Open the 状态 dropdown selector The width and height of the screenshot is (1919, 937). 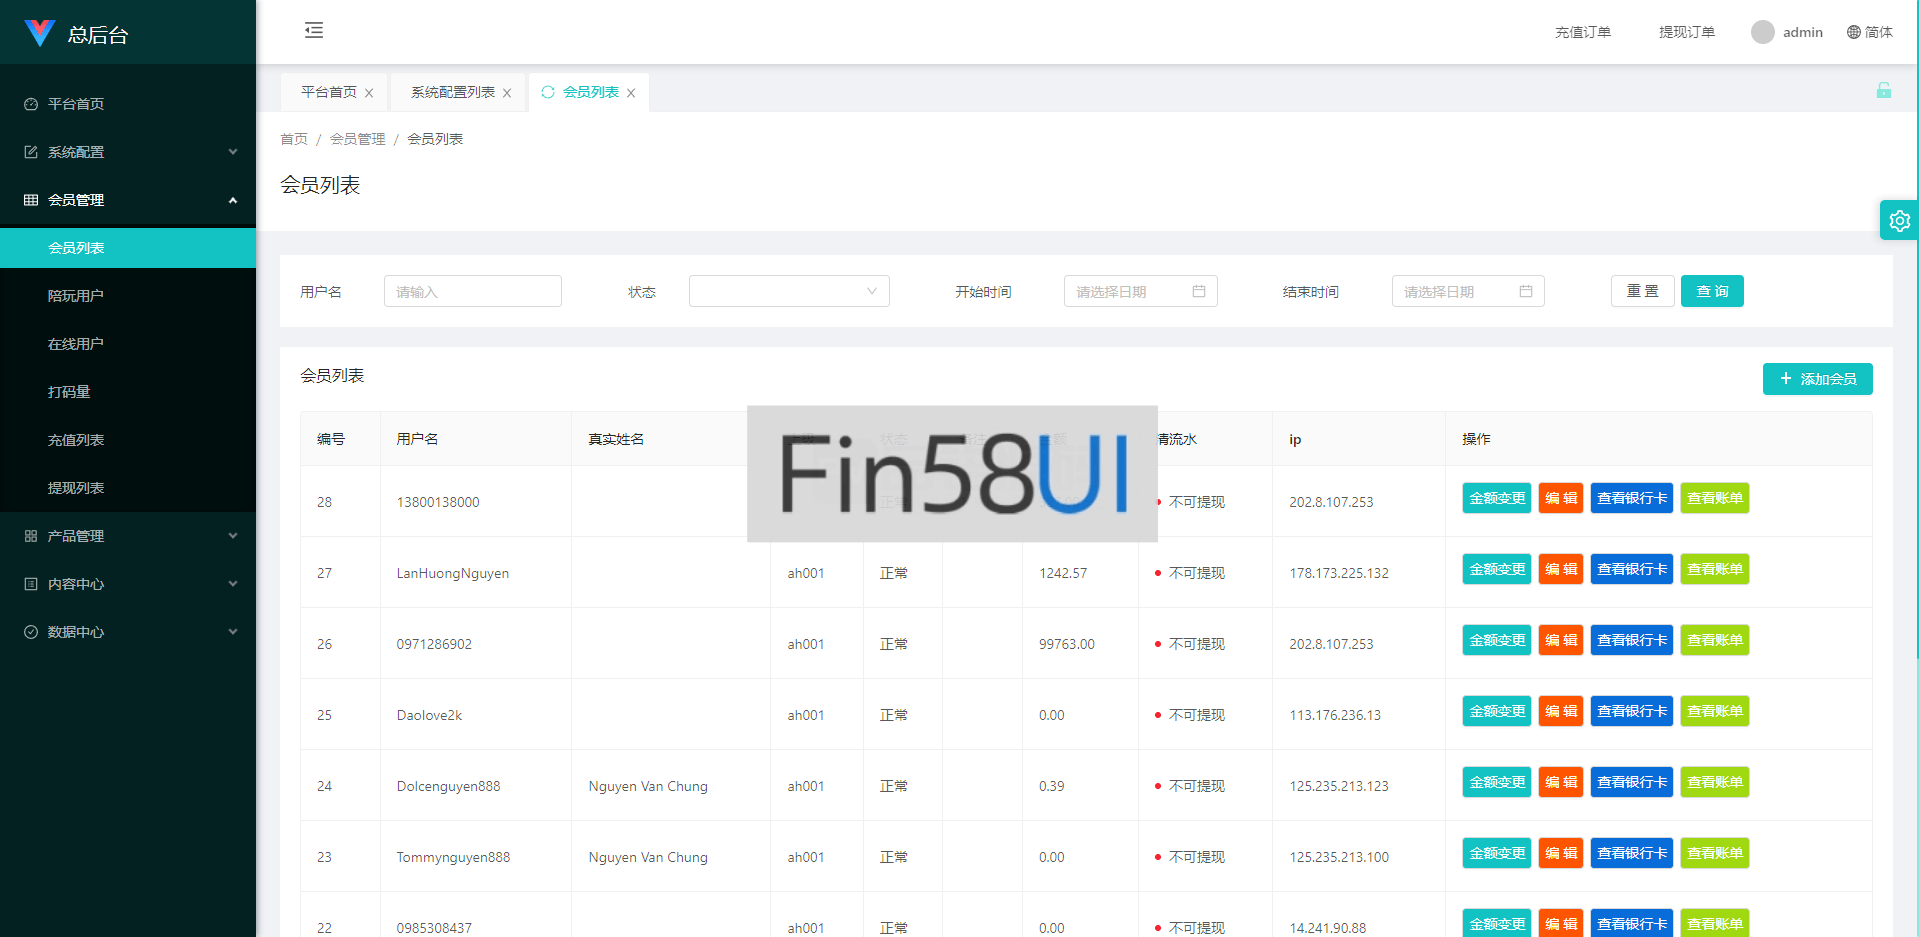(x=788, y=291)
